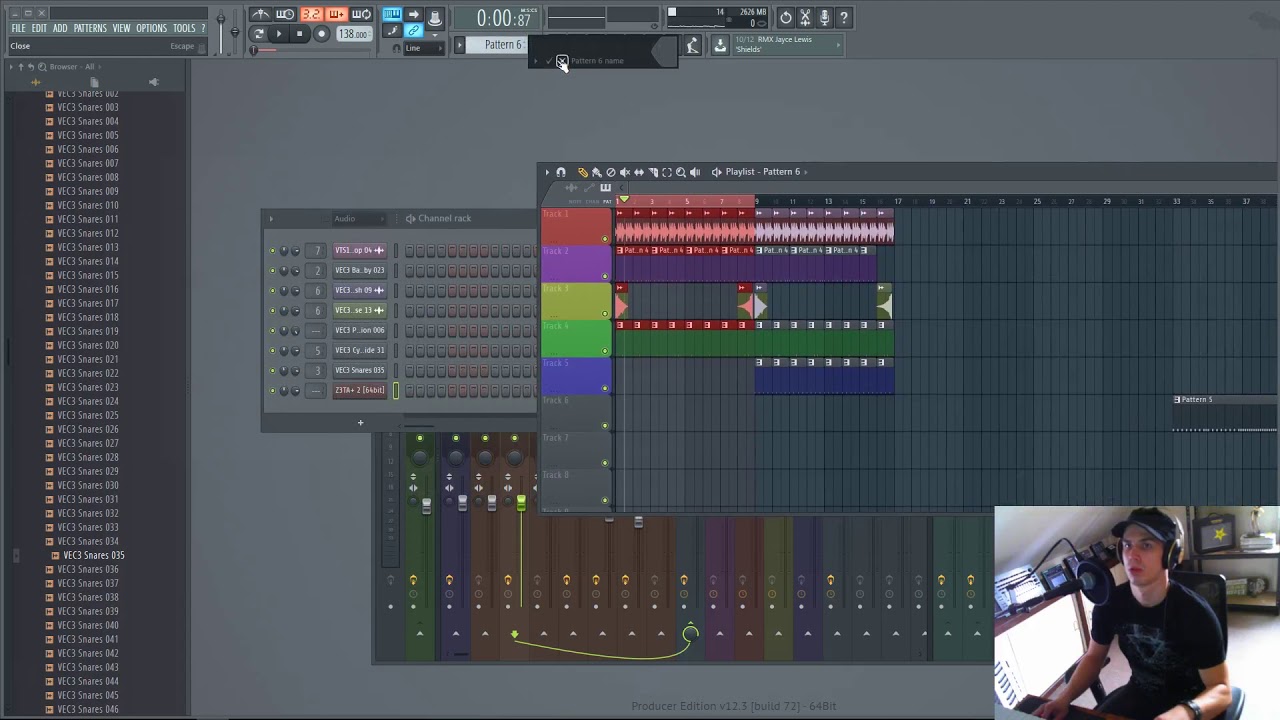
Task: Open the Channel rack options menu arrow
Action: tap(271, 219)
